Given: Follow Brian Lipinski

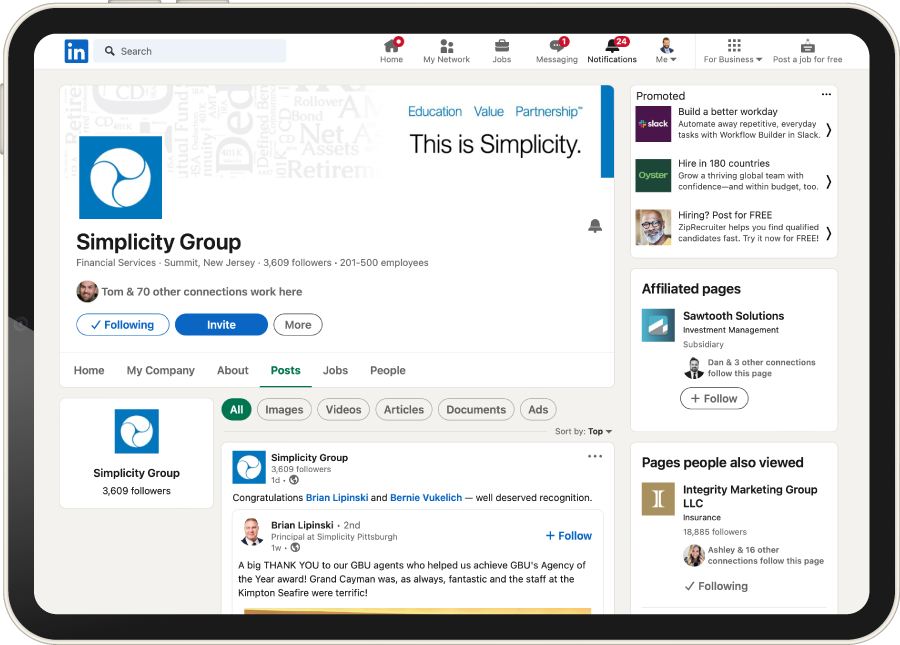Looking at the screenshot, I should click(568, 536).
